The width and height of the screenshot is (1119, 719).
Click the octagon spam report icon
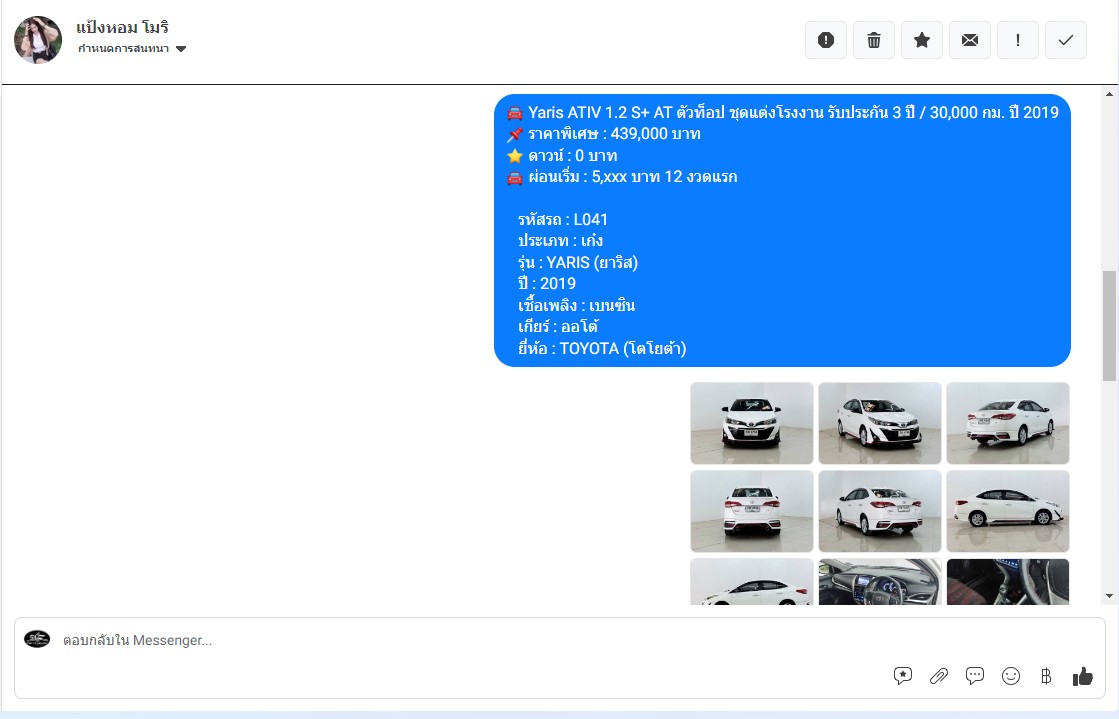click(x=826, y=40)
